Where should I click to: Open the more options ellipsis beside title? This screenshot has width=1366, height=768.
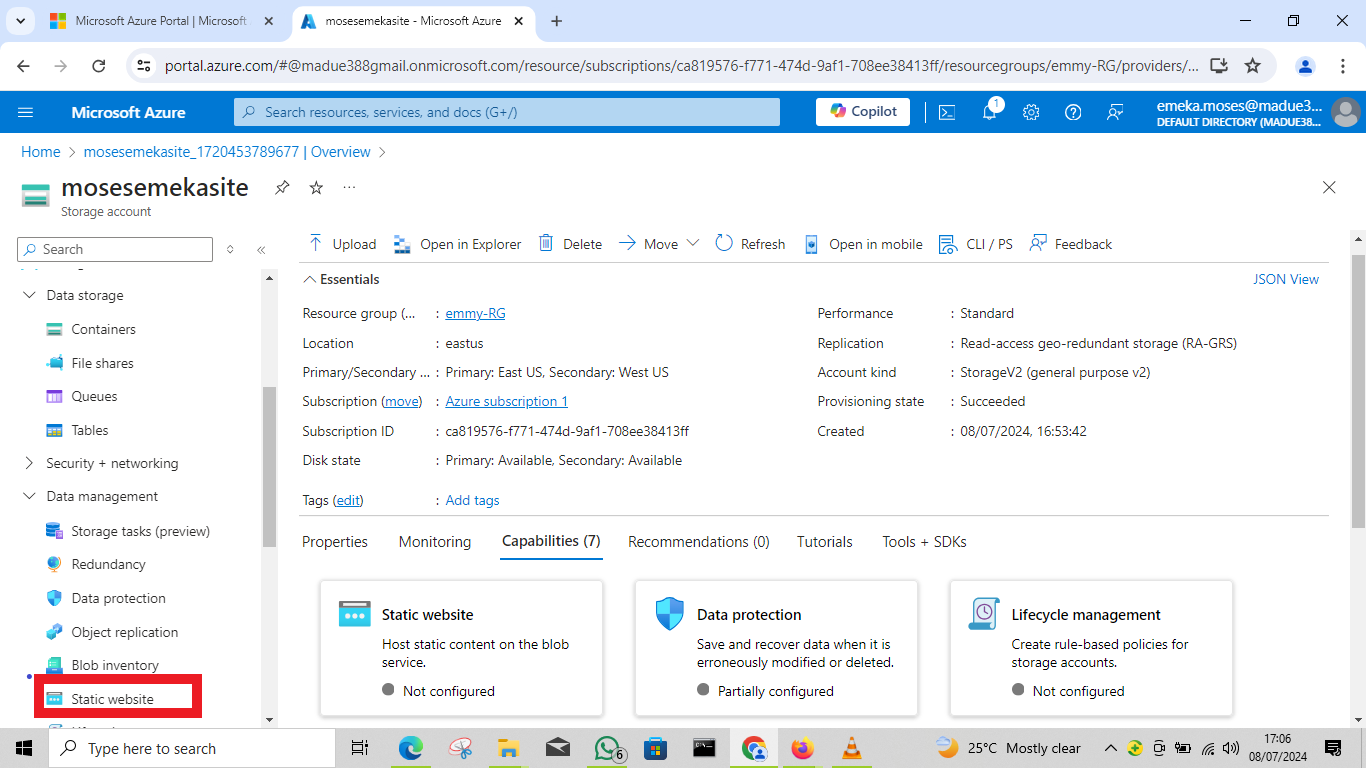tap(349, 187)
